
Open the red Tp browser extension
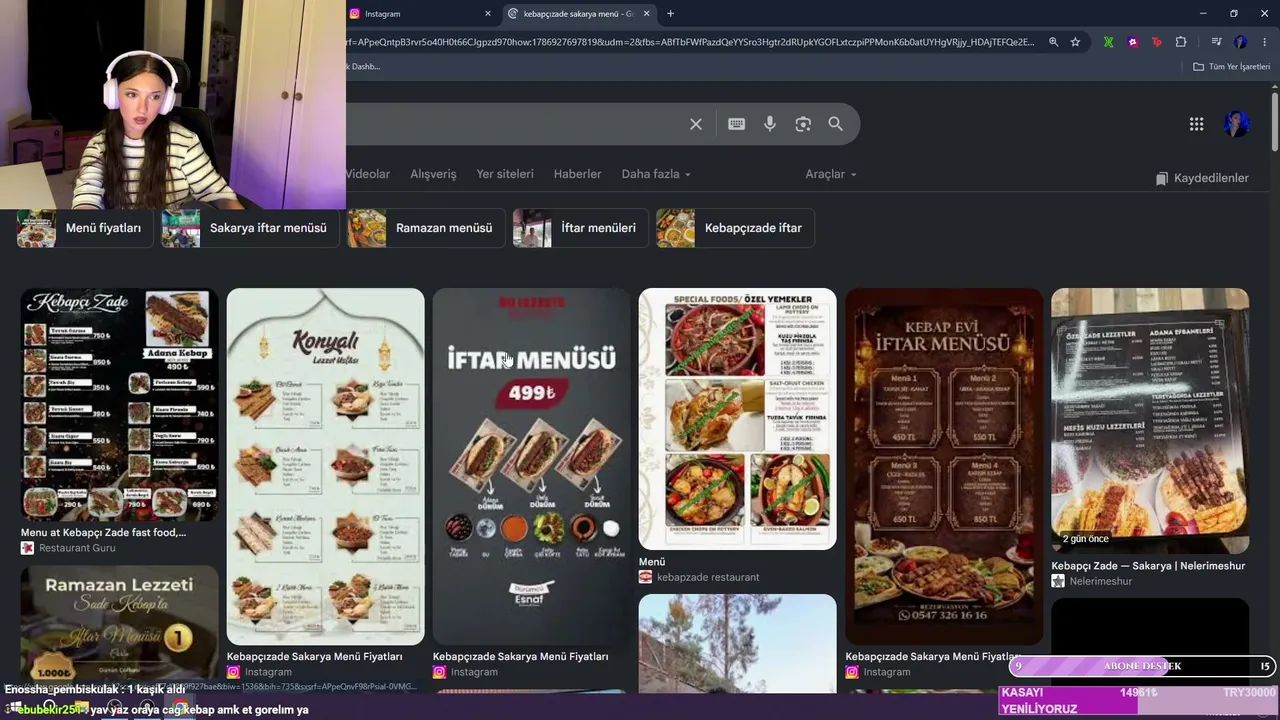pos(1157,42)
